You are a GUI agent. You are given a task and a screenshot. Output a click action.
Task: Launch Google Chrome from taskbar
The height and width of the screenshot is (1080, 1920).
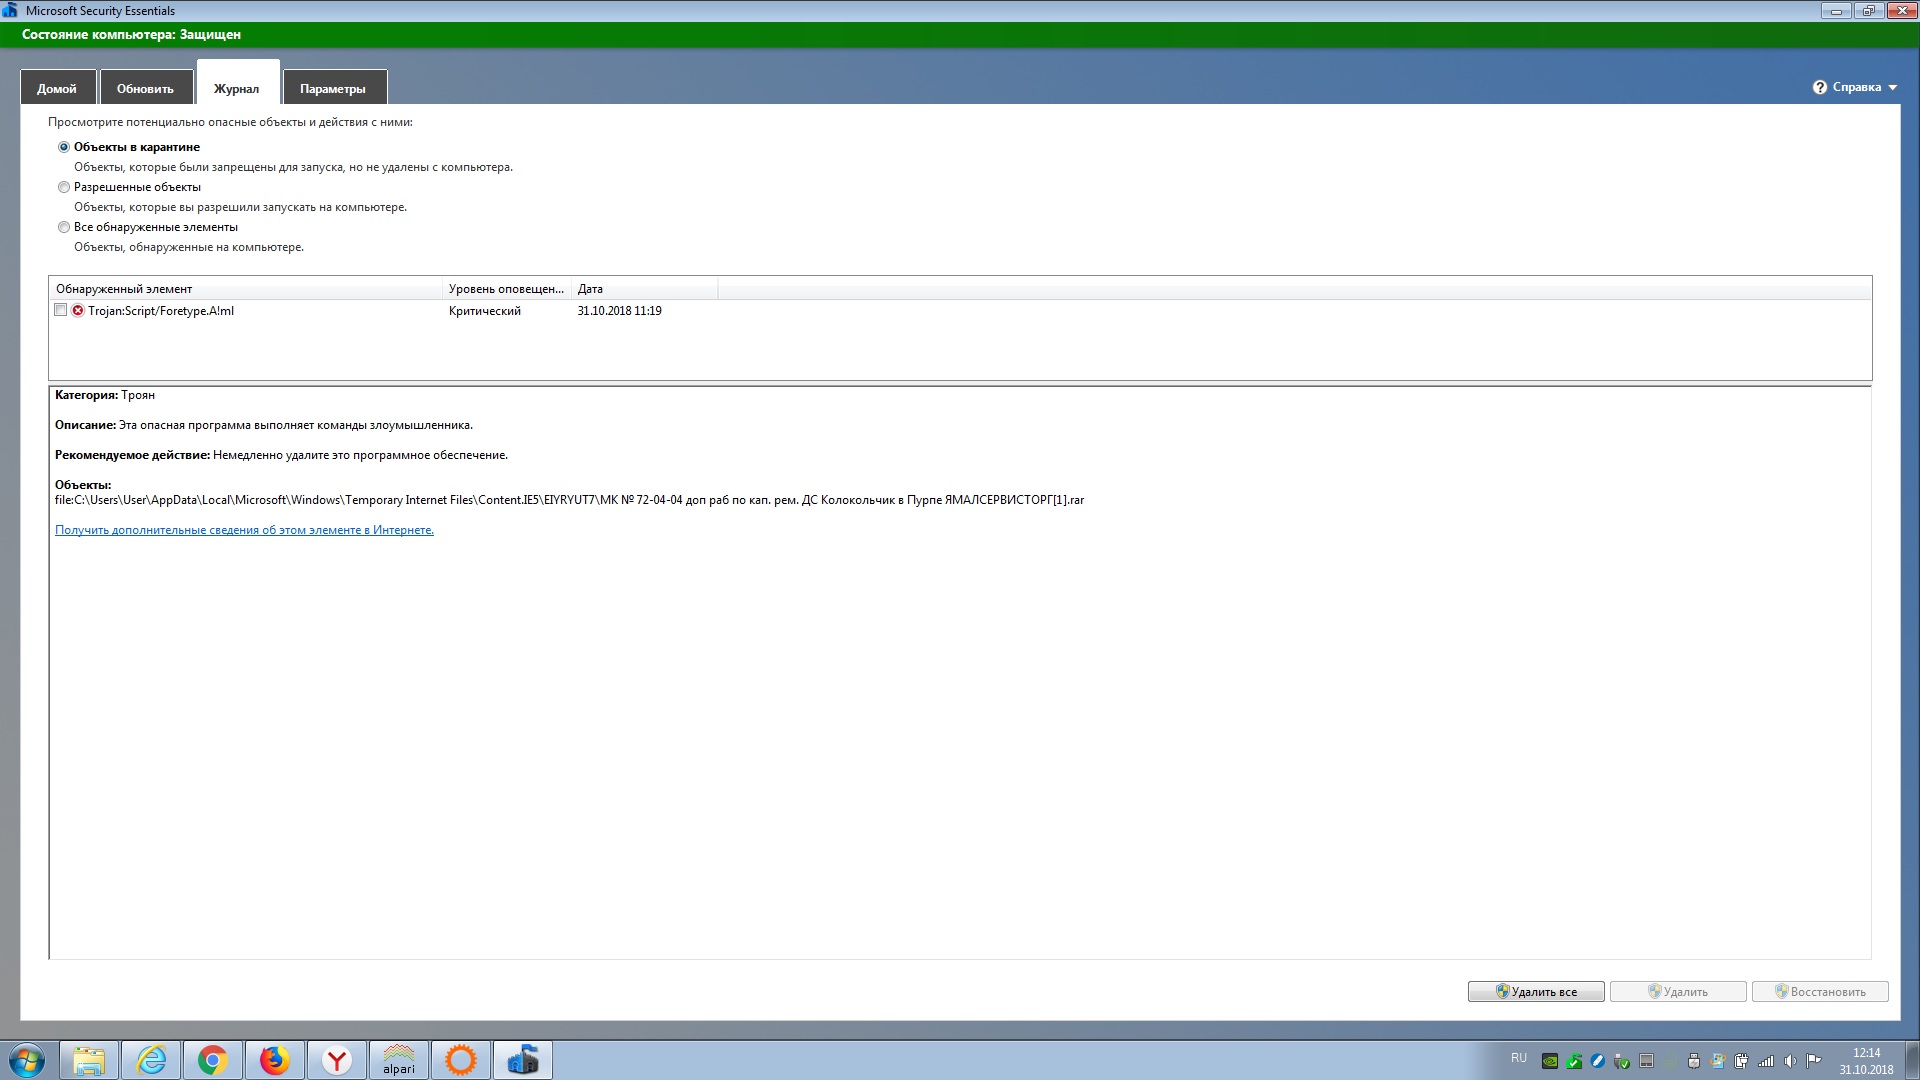coord(212,1060)
